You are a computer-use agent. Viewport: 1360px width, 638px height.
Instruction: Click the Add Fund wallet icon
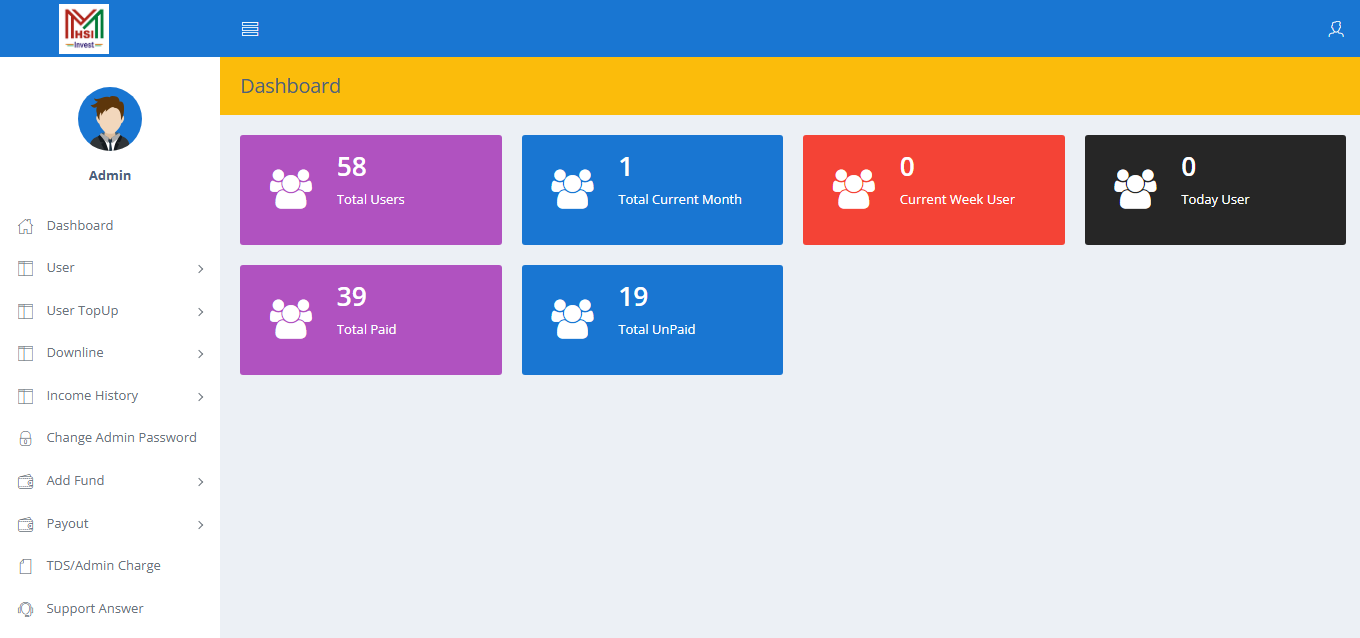click(x=26, y=481)
